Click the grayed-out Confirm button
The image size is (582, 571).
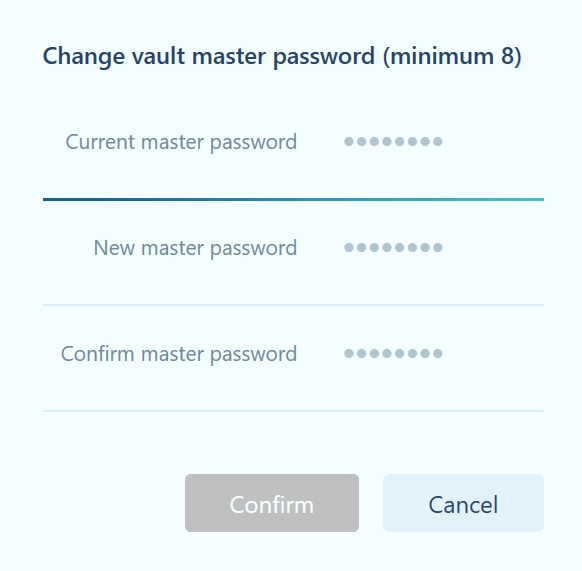(272, 503)
